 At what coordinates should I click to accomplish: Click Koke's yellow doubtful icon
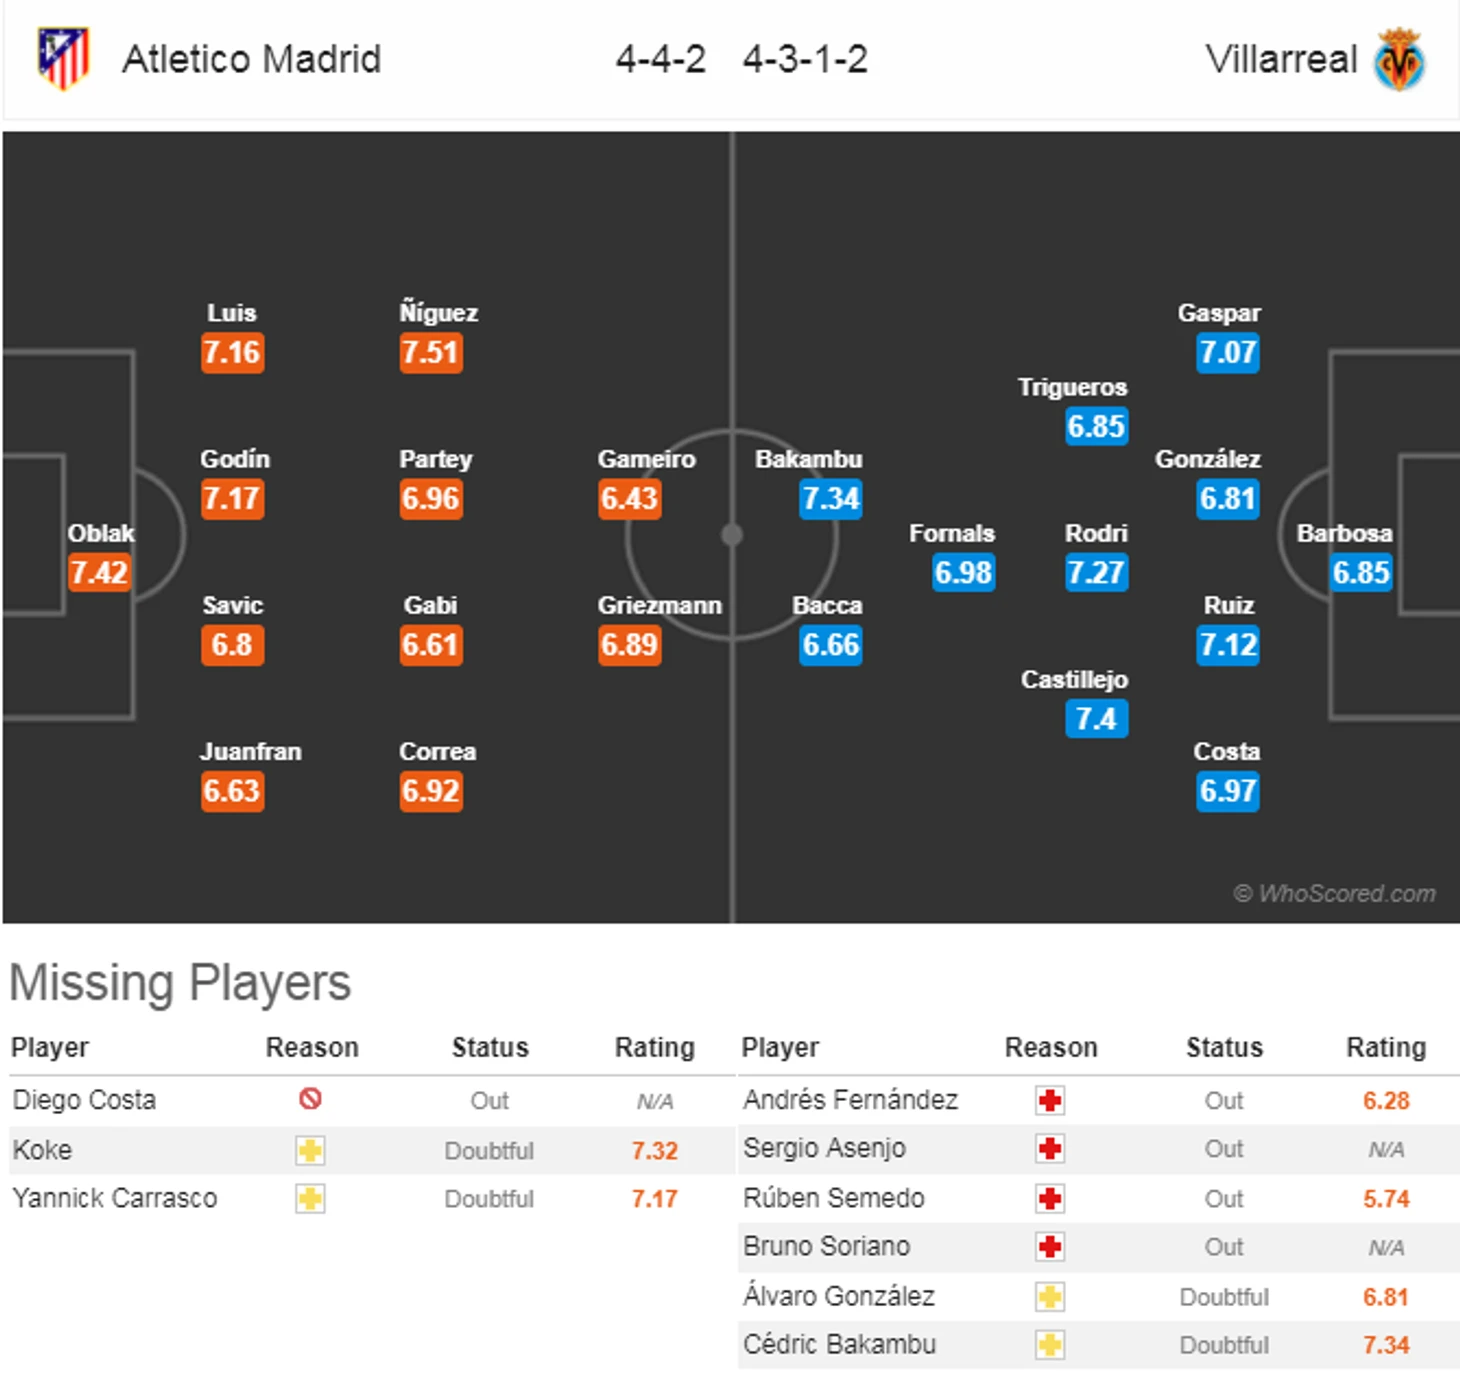[x=310, y=1150]
